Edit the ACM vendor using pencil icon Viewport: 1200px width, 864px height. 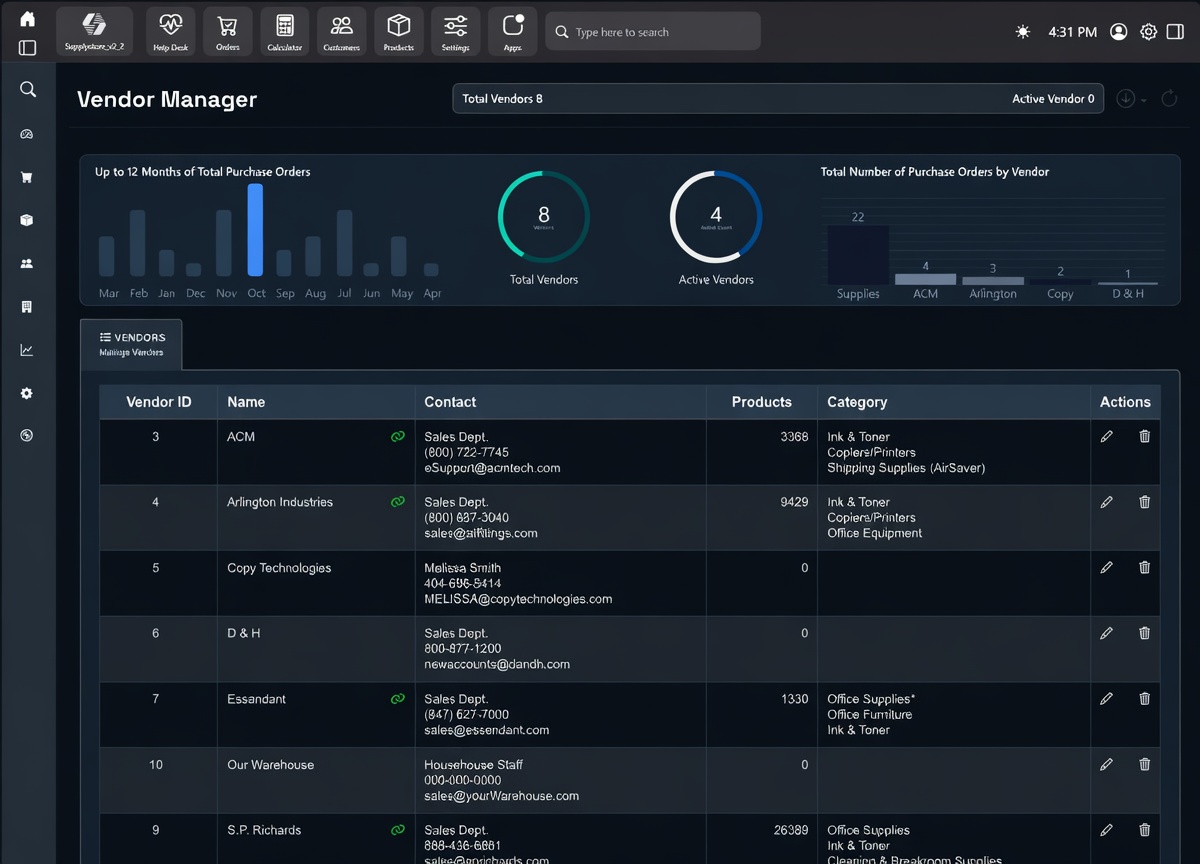click(1106, 437)
